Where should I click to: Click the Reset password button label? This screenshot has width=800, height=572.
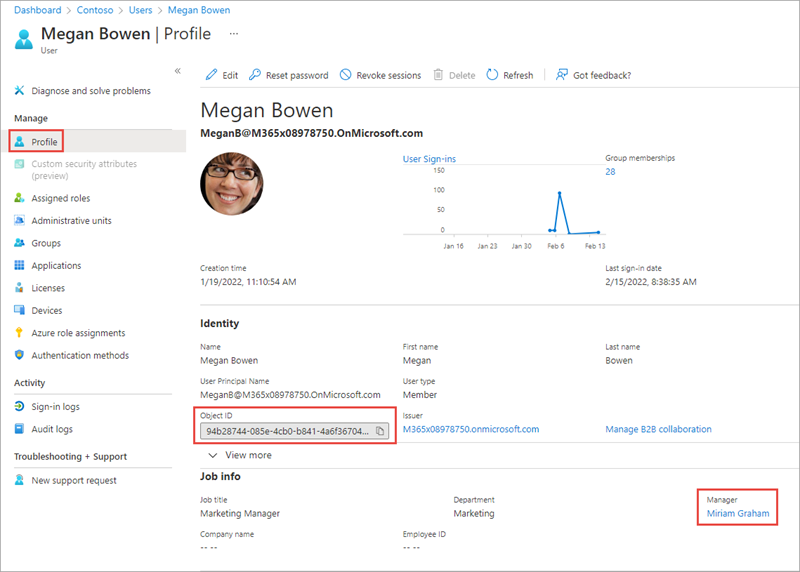(x=297, y=76)
